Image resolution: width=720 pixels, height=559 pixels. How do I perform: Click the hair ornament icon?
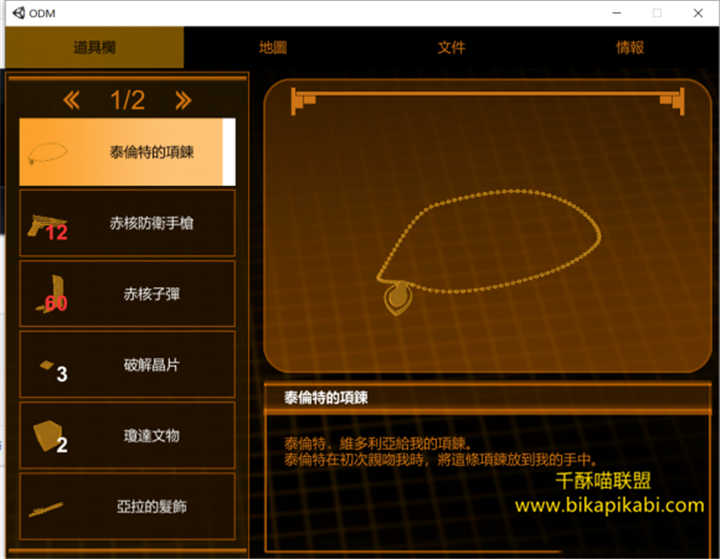coord(47,508)
